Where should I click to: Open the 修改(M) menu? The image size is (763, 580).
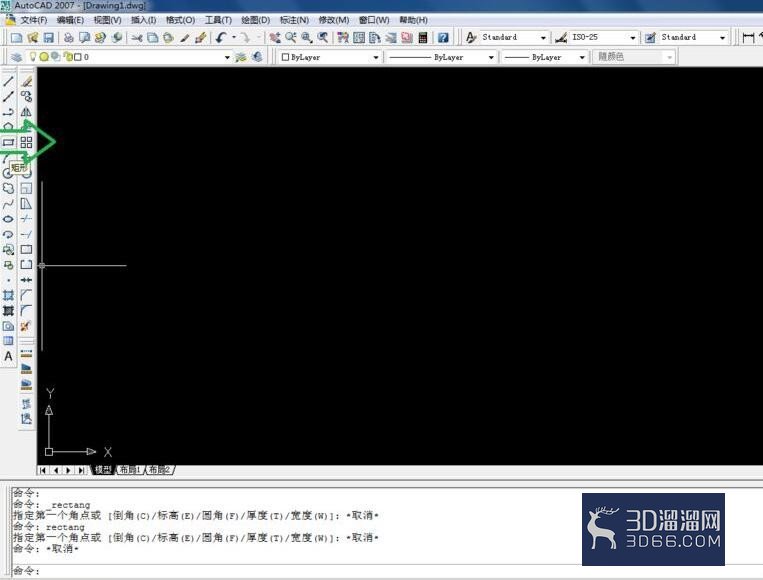[333, 20]
